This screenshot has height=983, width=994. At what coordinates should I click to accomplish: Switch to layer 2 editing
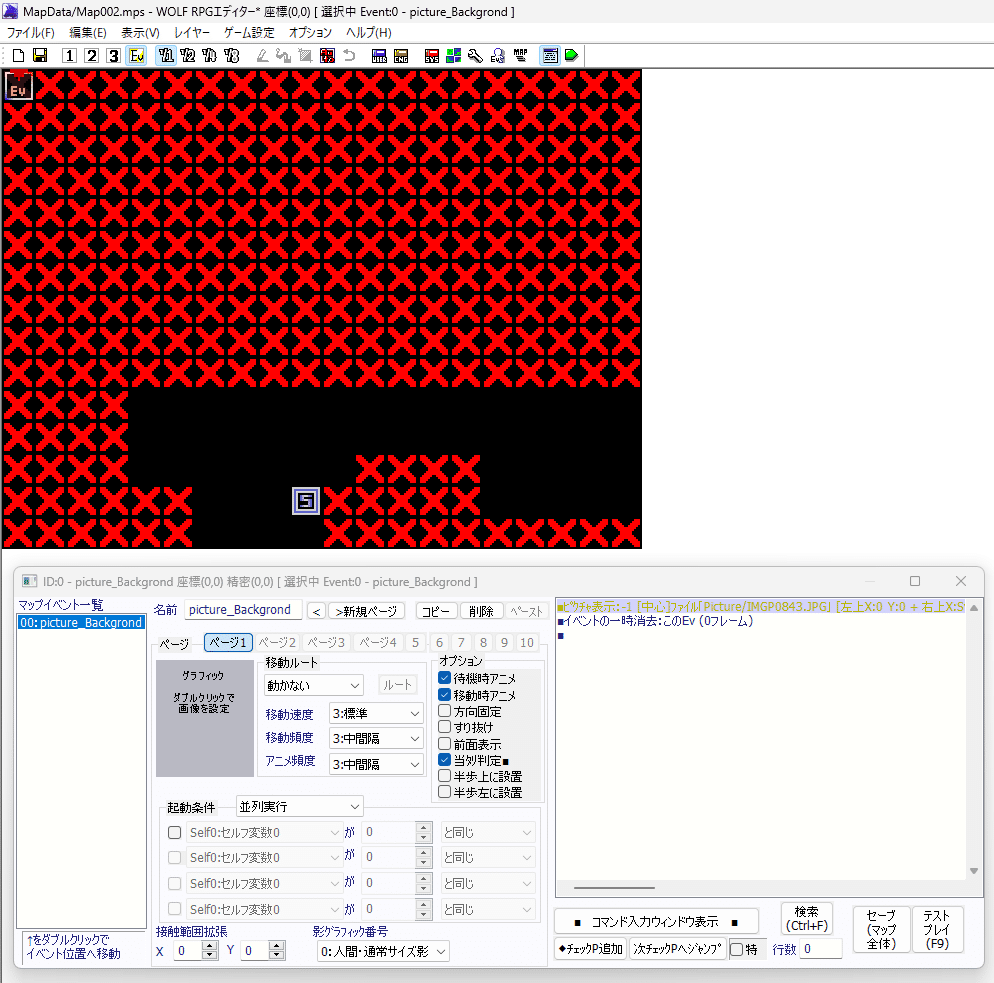92,56
